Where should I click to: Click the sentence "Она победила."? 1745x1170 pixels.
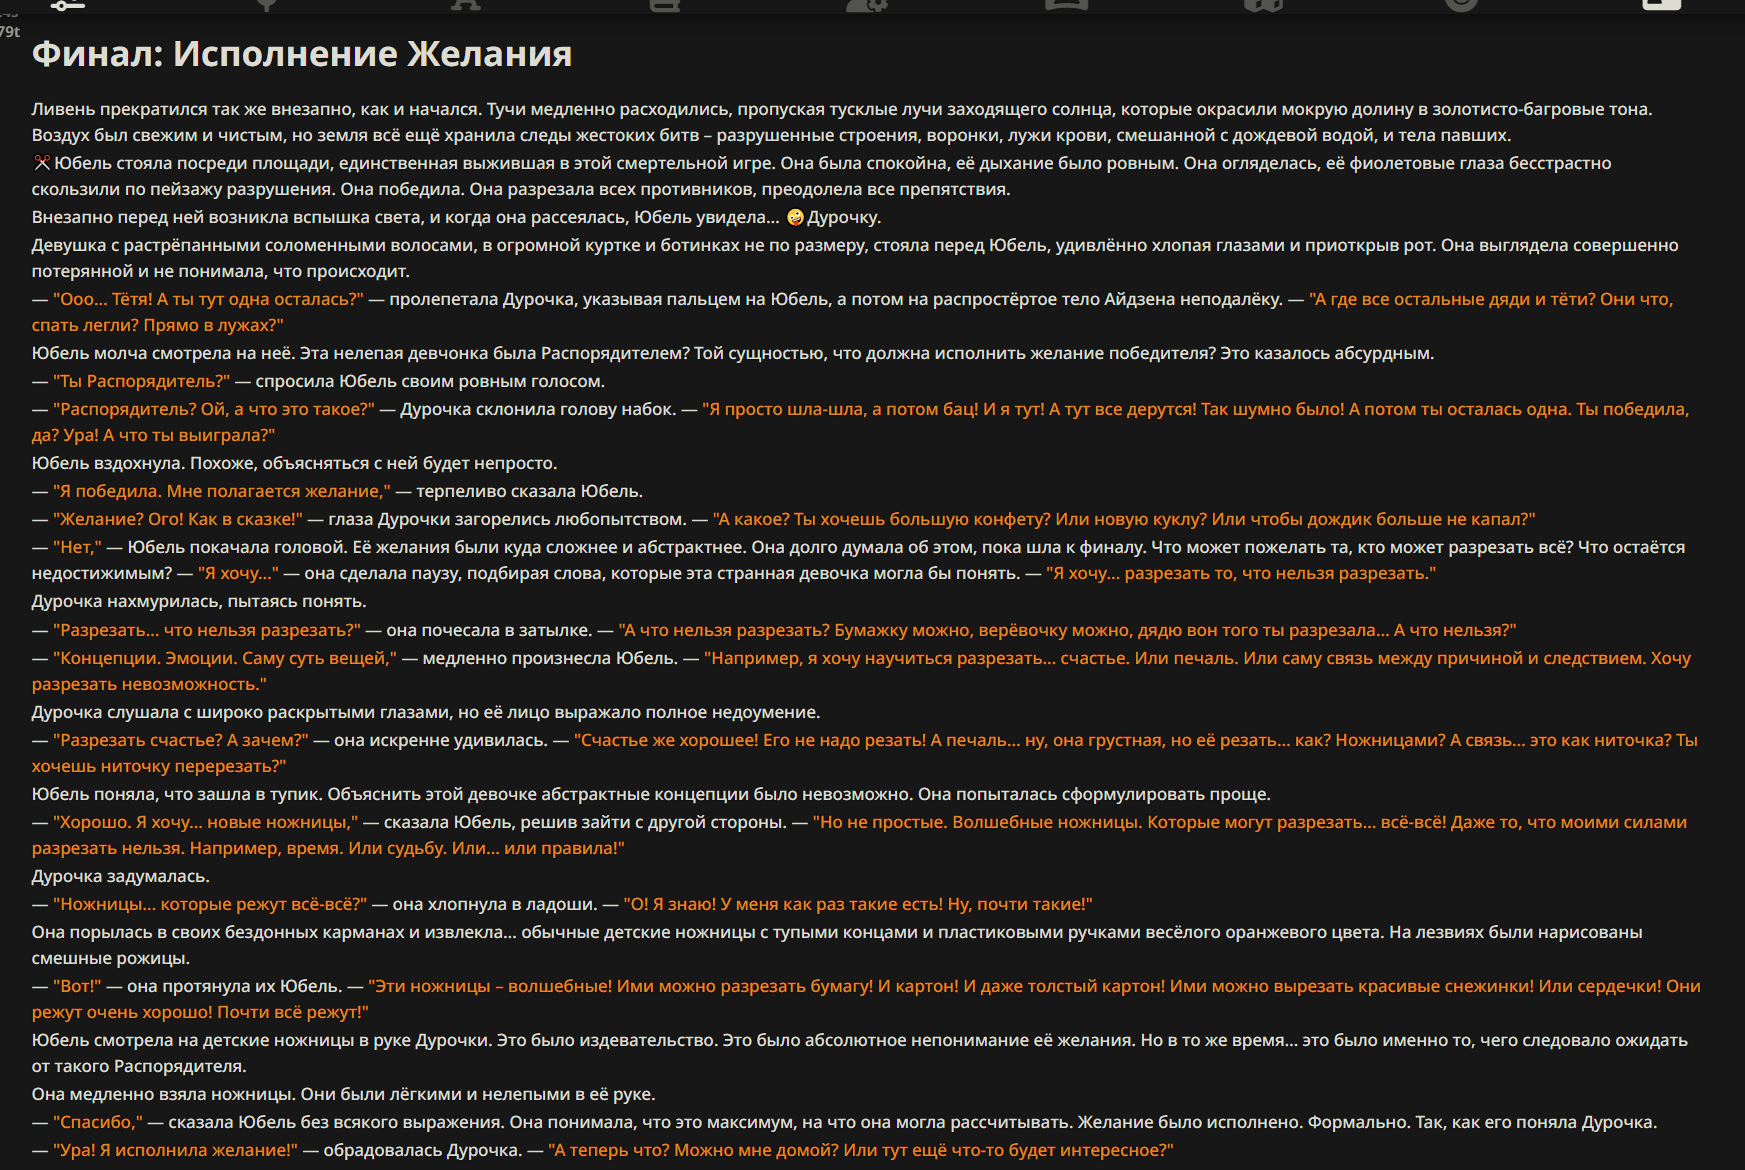403,189
